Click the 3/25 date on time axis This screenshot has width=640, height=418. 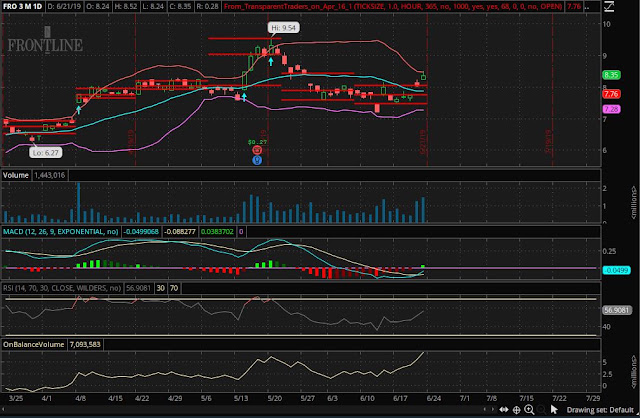(16, 398)
